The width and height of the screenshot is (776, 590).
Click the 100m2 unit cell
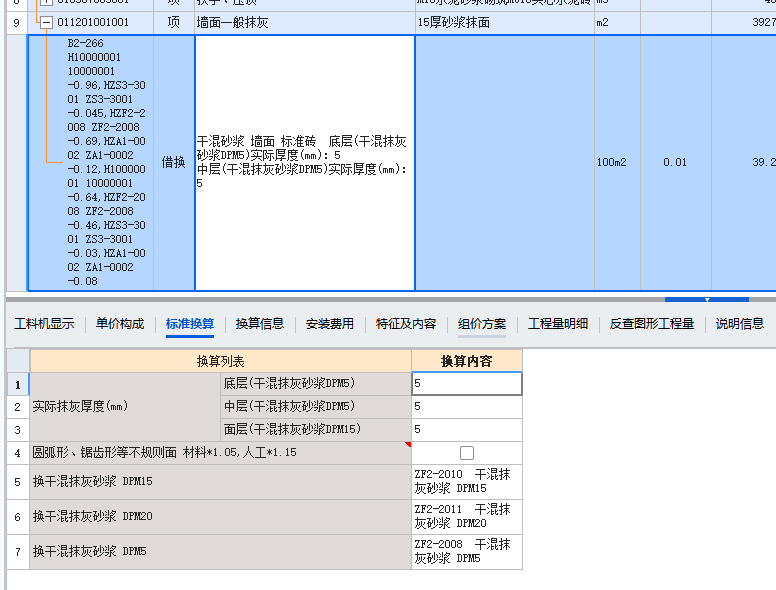(x=617, y=162)
